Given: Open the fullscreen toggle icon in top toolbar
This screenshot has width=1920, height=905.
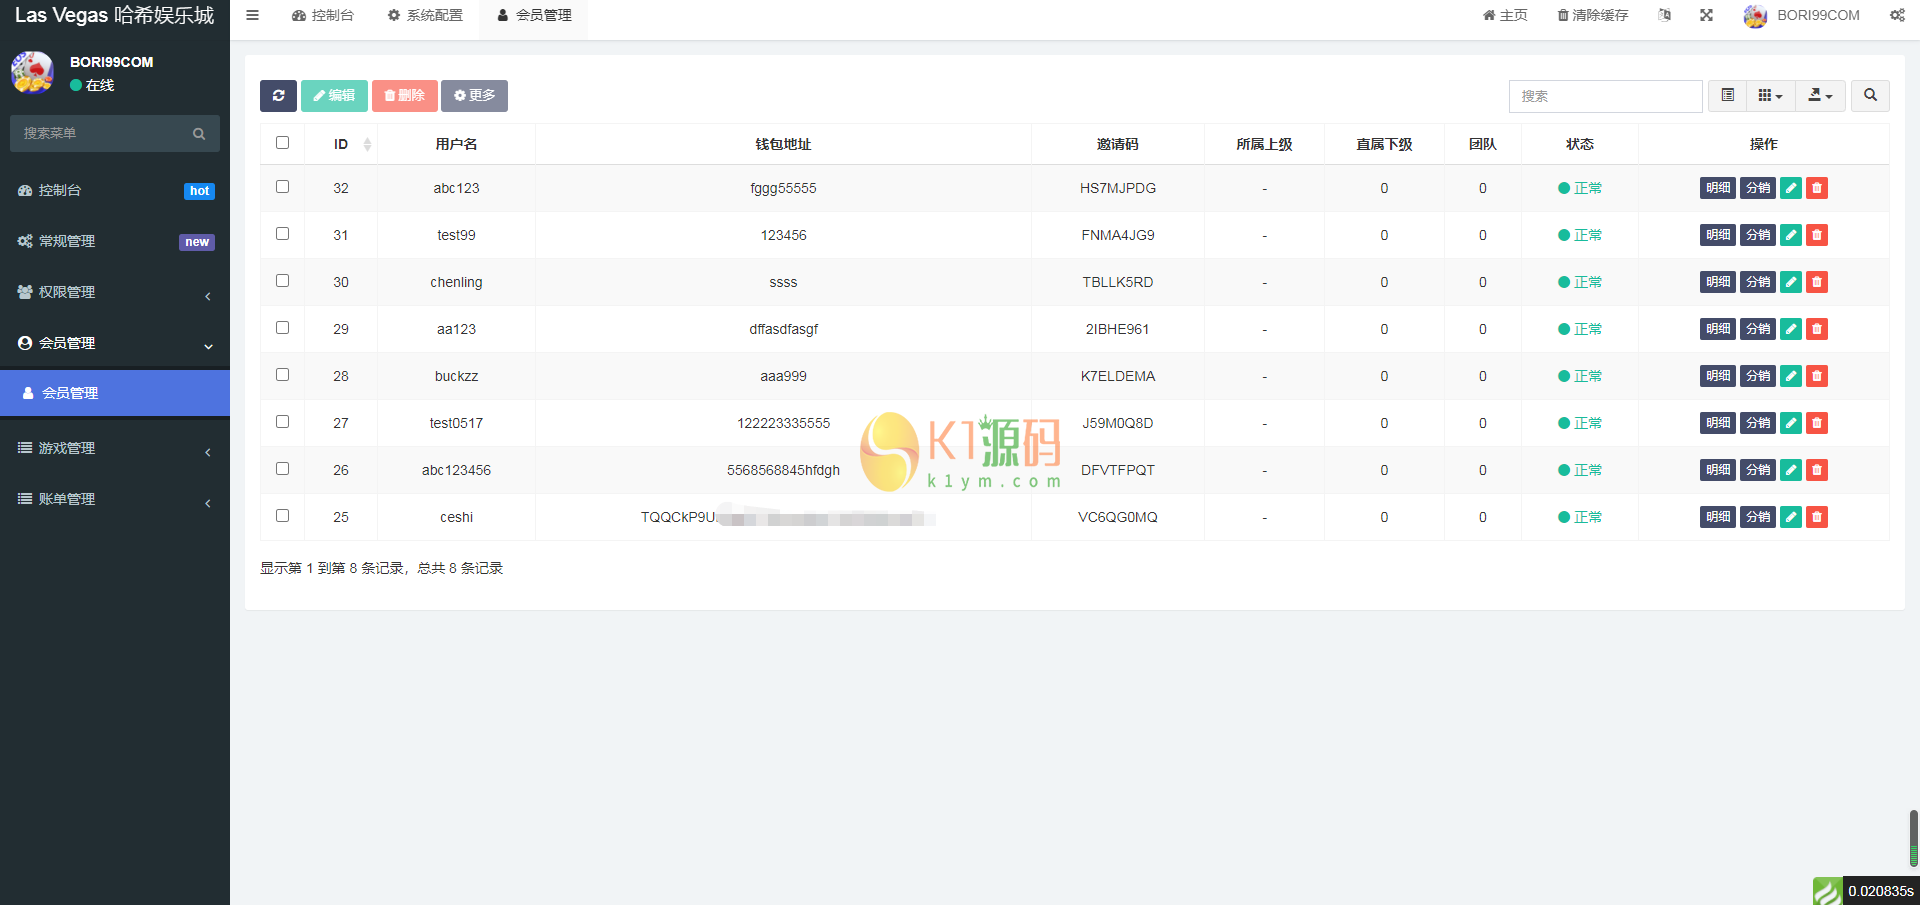Looking at the screenshot, I should pyautogui.click(x=1706, y=15).
